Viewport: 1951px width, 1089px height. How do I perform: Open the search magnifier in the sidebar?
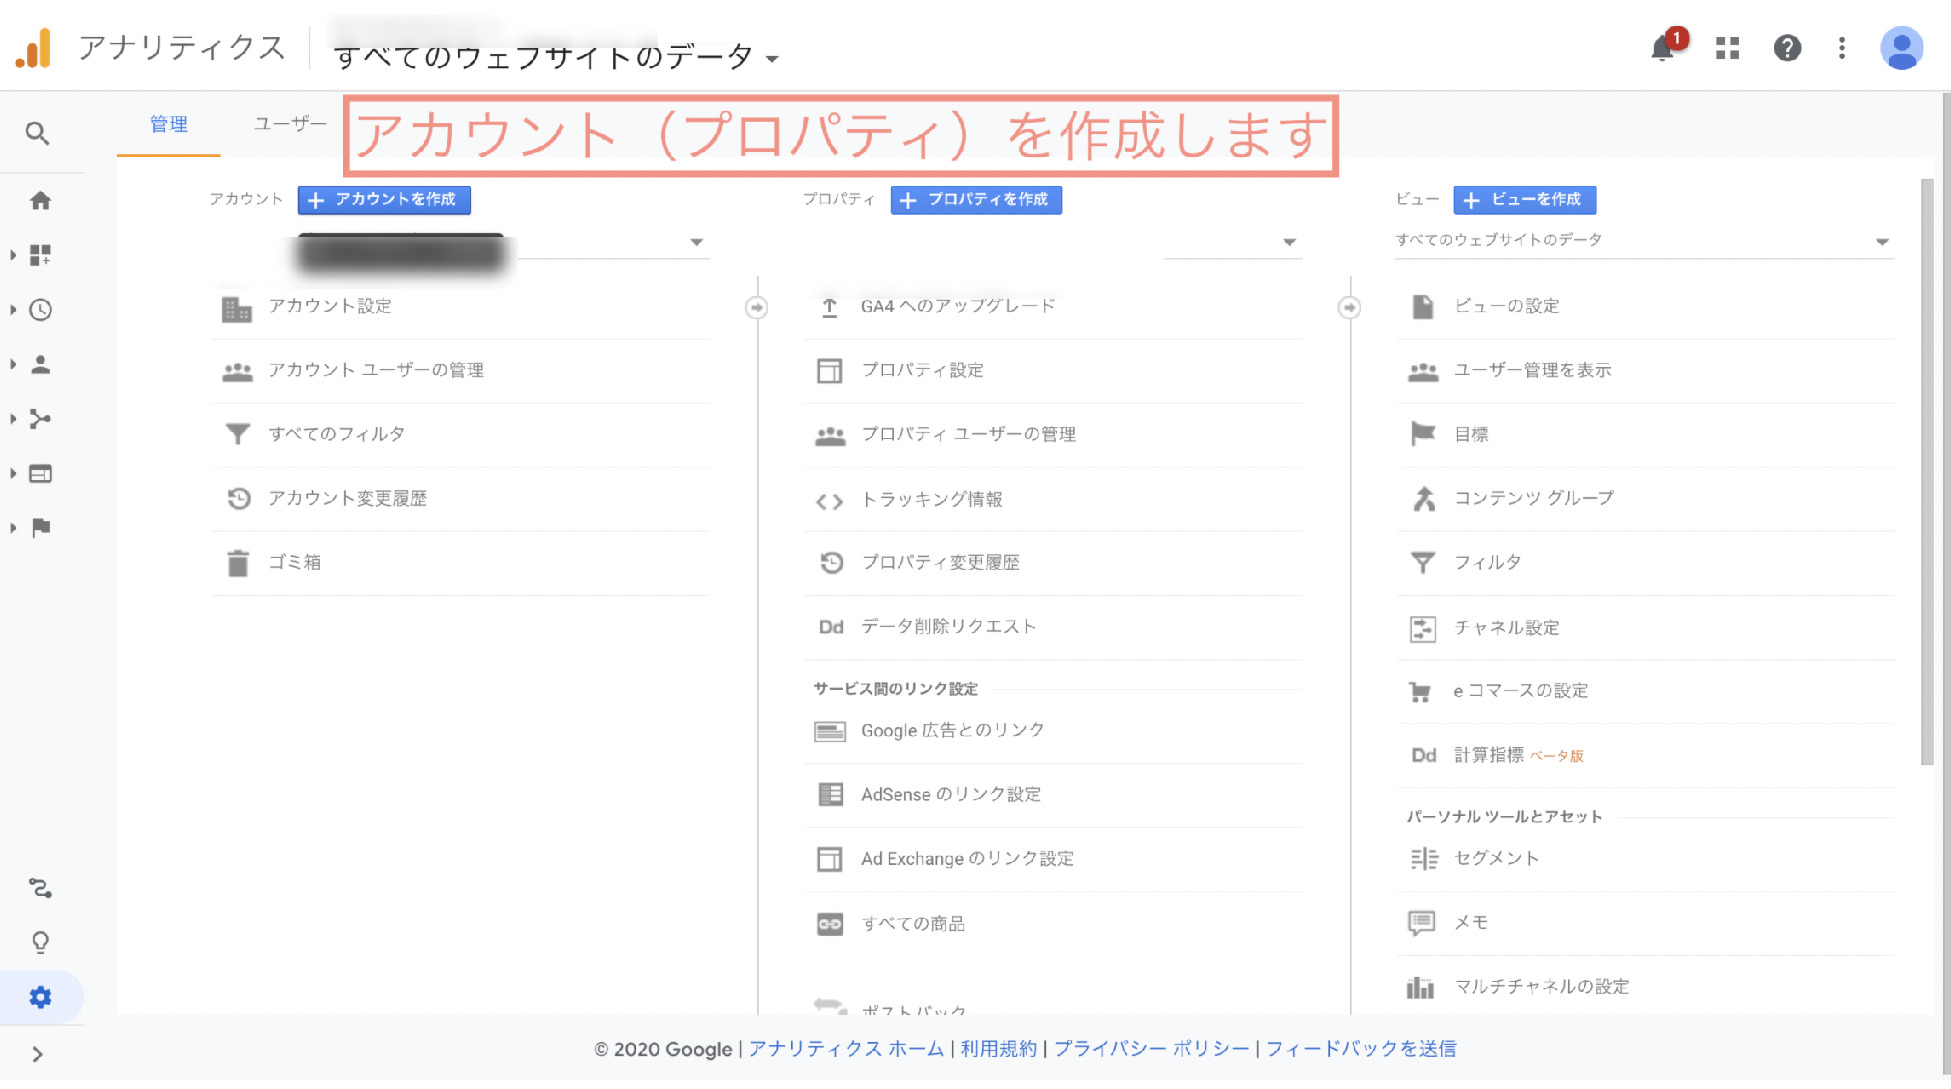click(39, 132)
